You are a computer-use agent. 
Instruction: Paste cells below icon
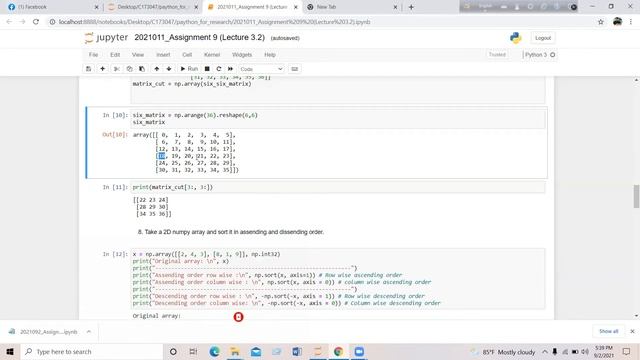(x=142, y=69)
